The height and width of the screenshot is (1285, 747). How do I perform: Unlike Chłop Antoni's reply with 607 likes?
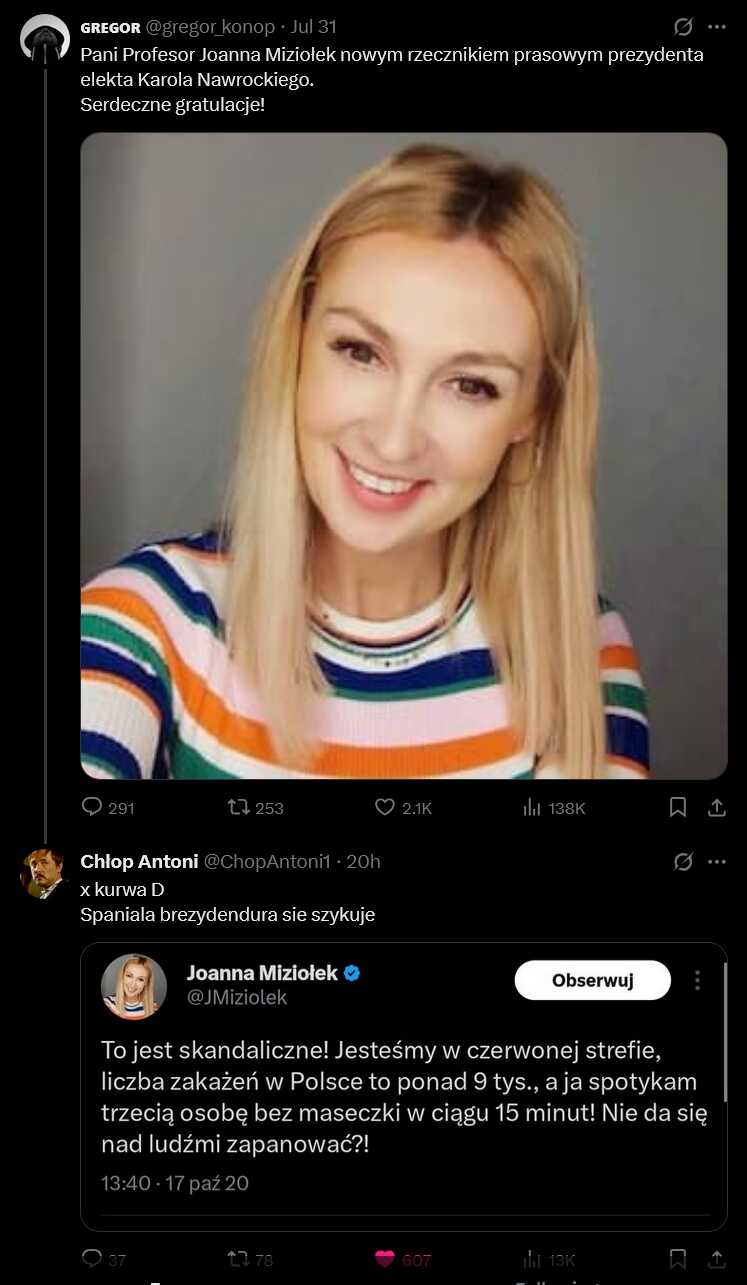(385, 1259)
